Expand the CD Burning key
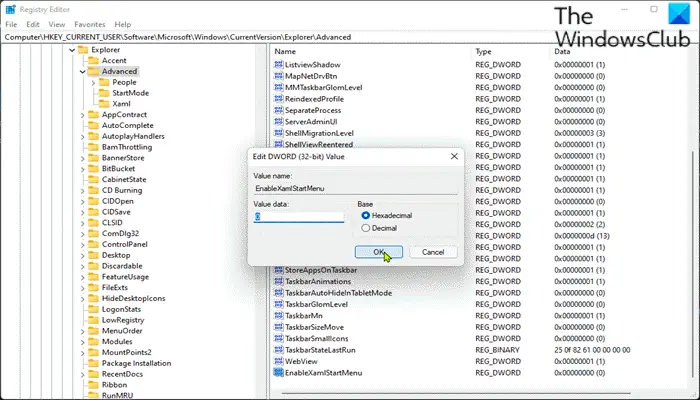The width and height of the screenshot is (700, 400). click(83, 191)
